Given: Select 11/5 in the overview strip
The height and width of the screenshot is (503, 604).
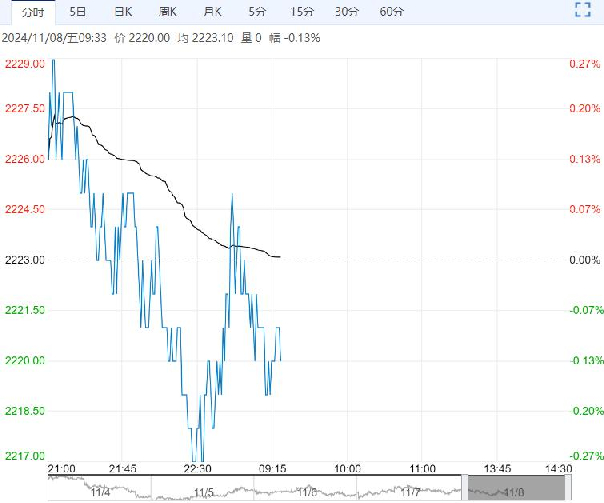Looking at the screenshot, I should 204,491.
